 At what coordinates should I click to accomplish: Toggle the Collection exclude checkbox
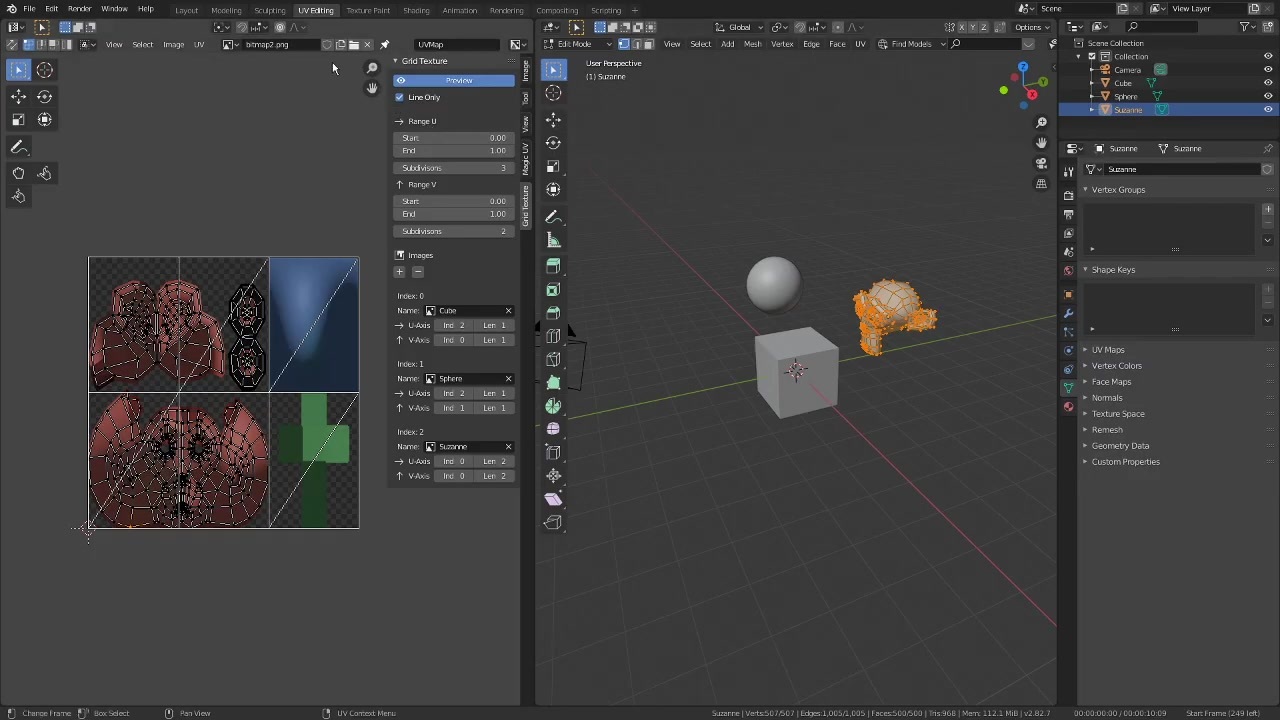1092,57
